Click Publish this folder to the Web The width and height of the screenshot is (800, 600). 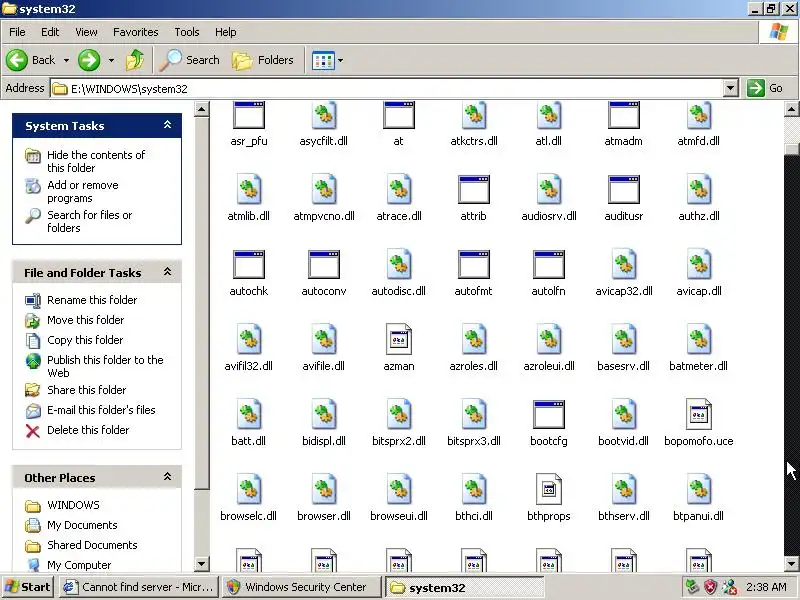coord(105,366)
